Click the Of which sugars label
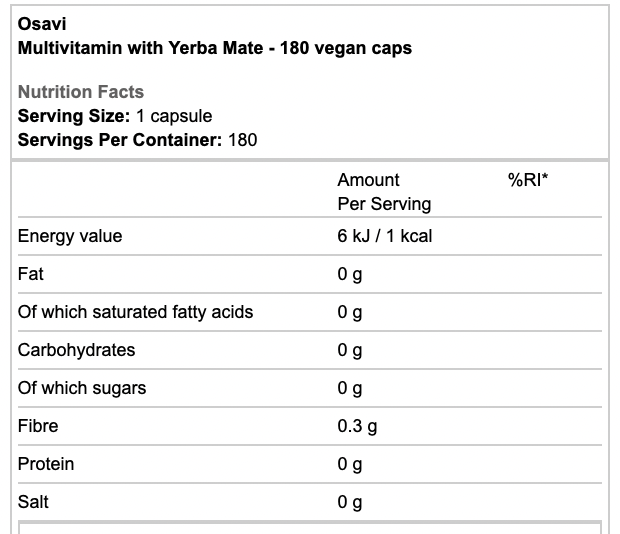The width and height of the screenshot is (620, 534). click(82, 388)
